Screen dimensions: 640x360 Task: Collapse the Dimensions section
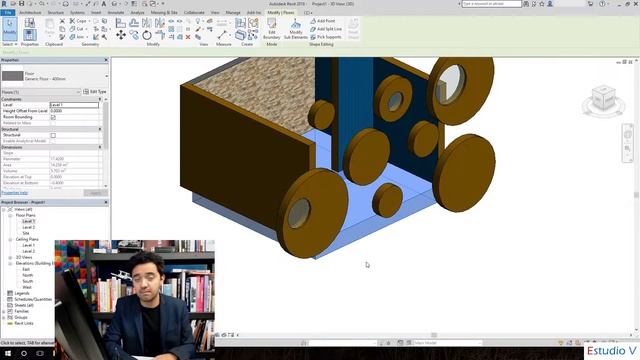click(100, 147)
